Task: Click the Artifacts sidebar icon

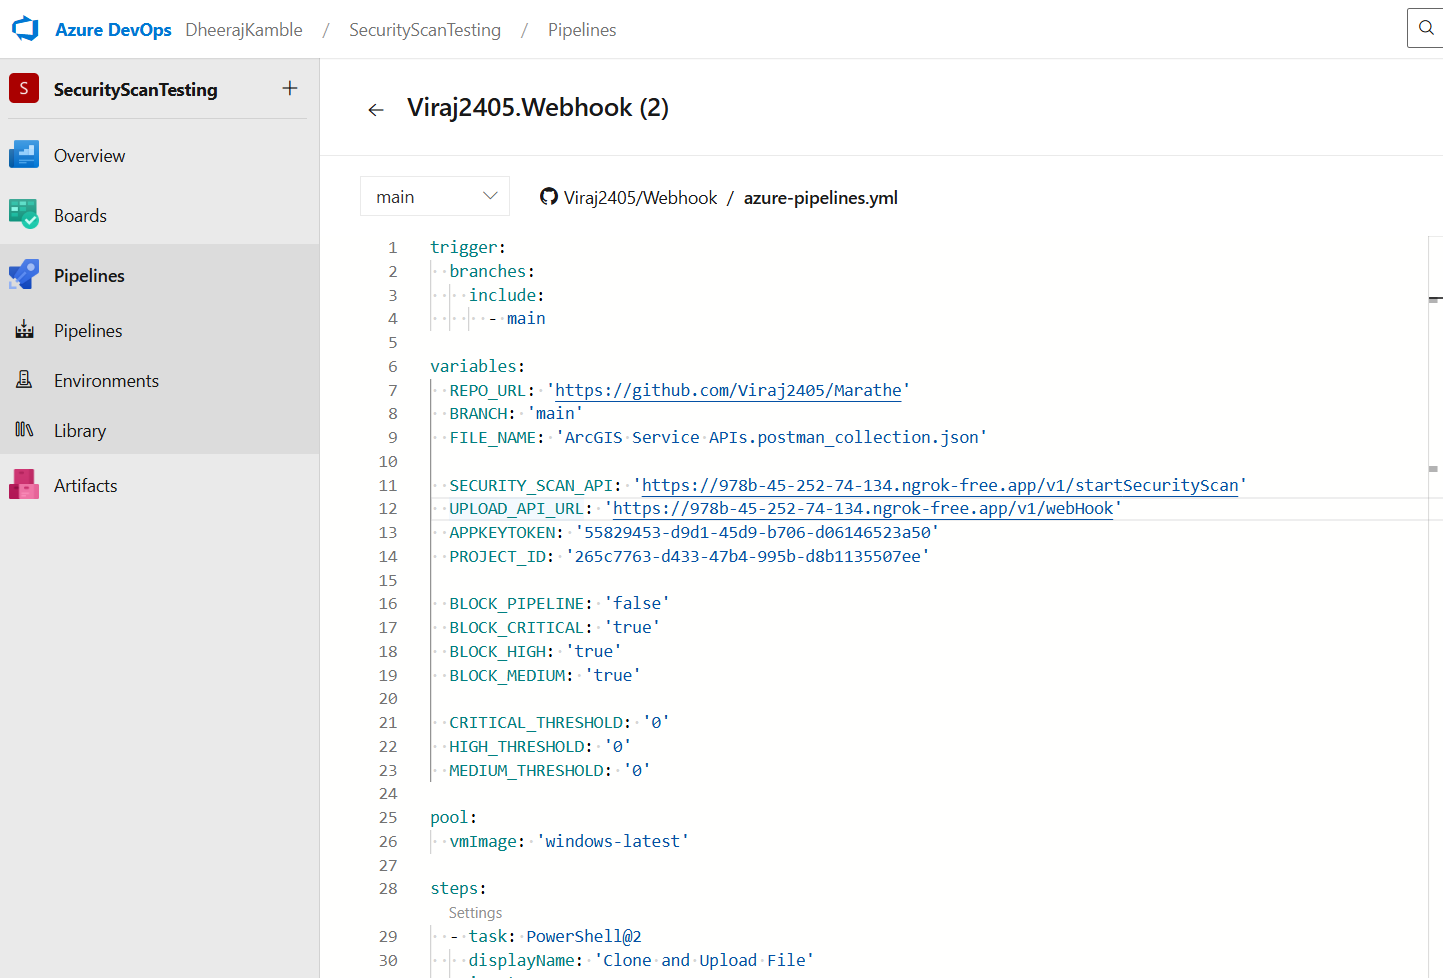Action: click(24, 485)
